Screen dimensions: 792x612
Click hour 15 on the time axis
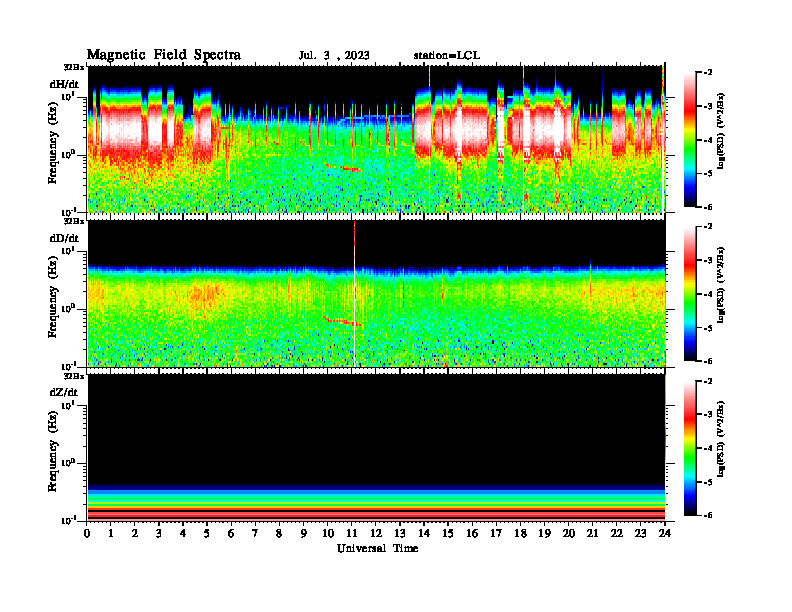pos(448,534)
